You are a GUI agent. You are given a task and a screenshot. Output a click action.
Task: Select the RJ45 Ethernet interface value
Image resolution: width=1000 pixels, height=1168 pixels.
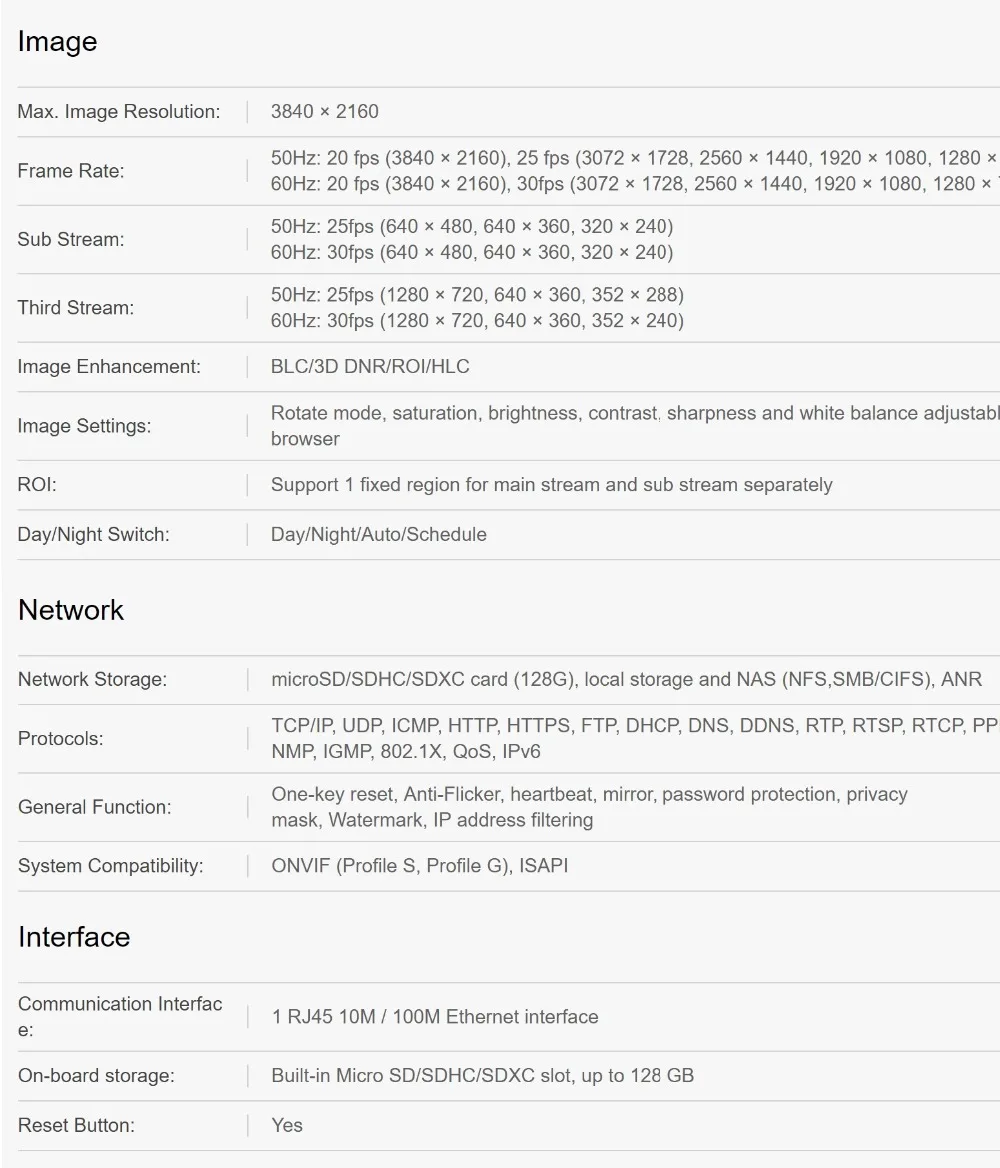[435, 1017]
